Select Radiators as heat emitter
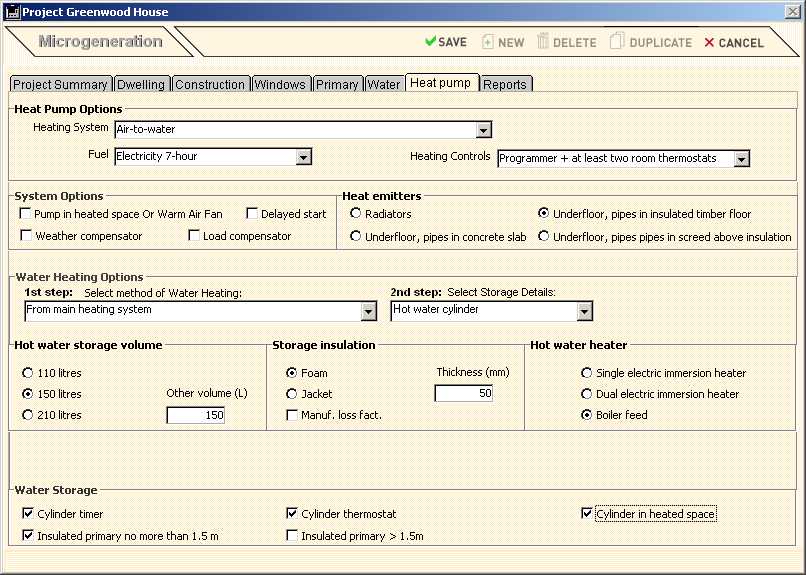Viewport: 806px width, 575px height. (355, 214)
